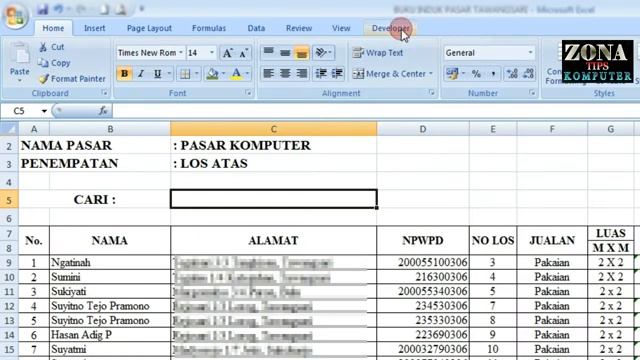Open the View tab

click(341, 28)
